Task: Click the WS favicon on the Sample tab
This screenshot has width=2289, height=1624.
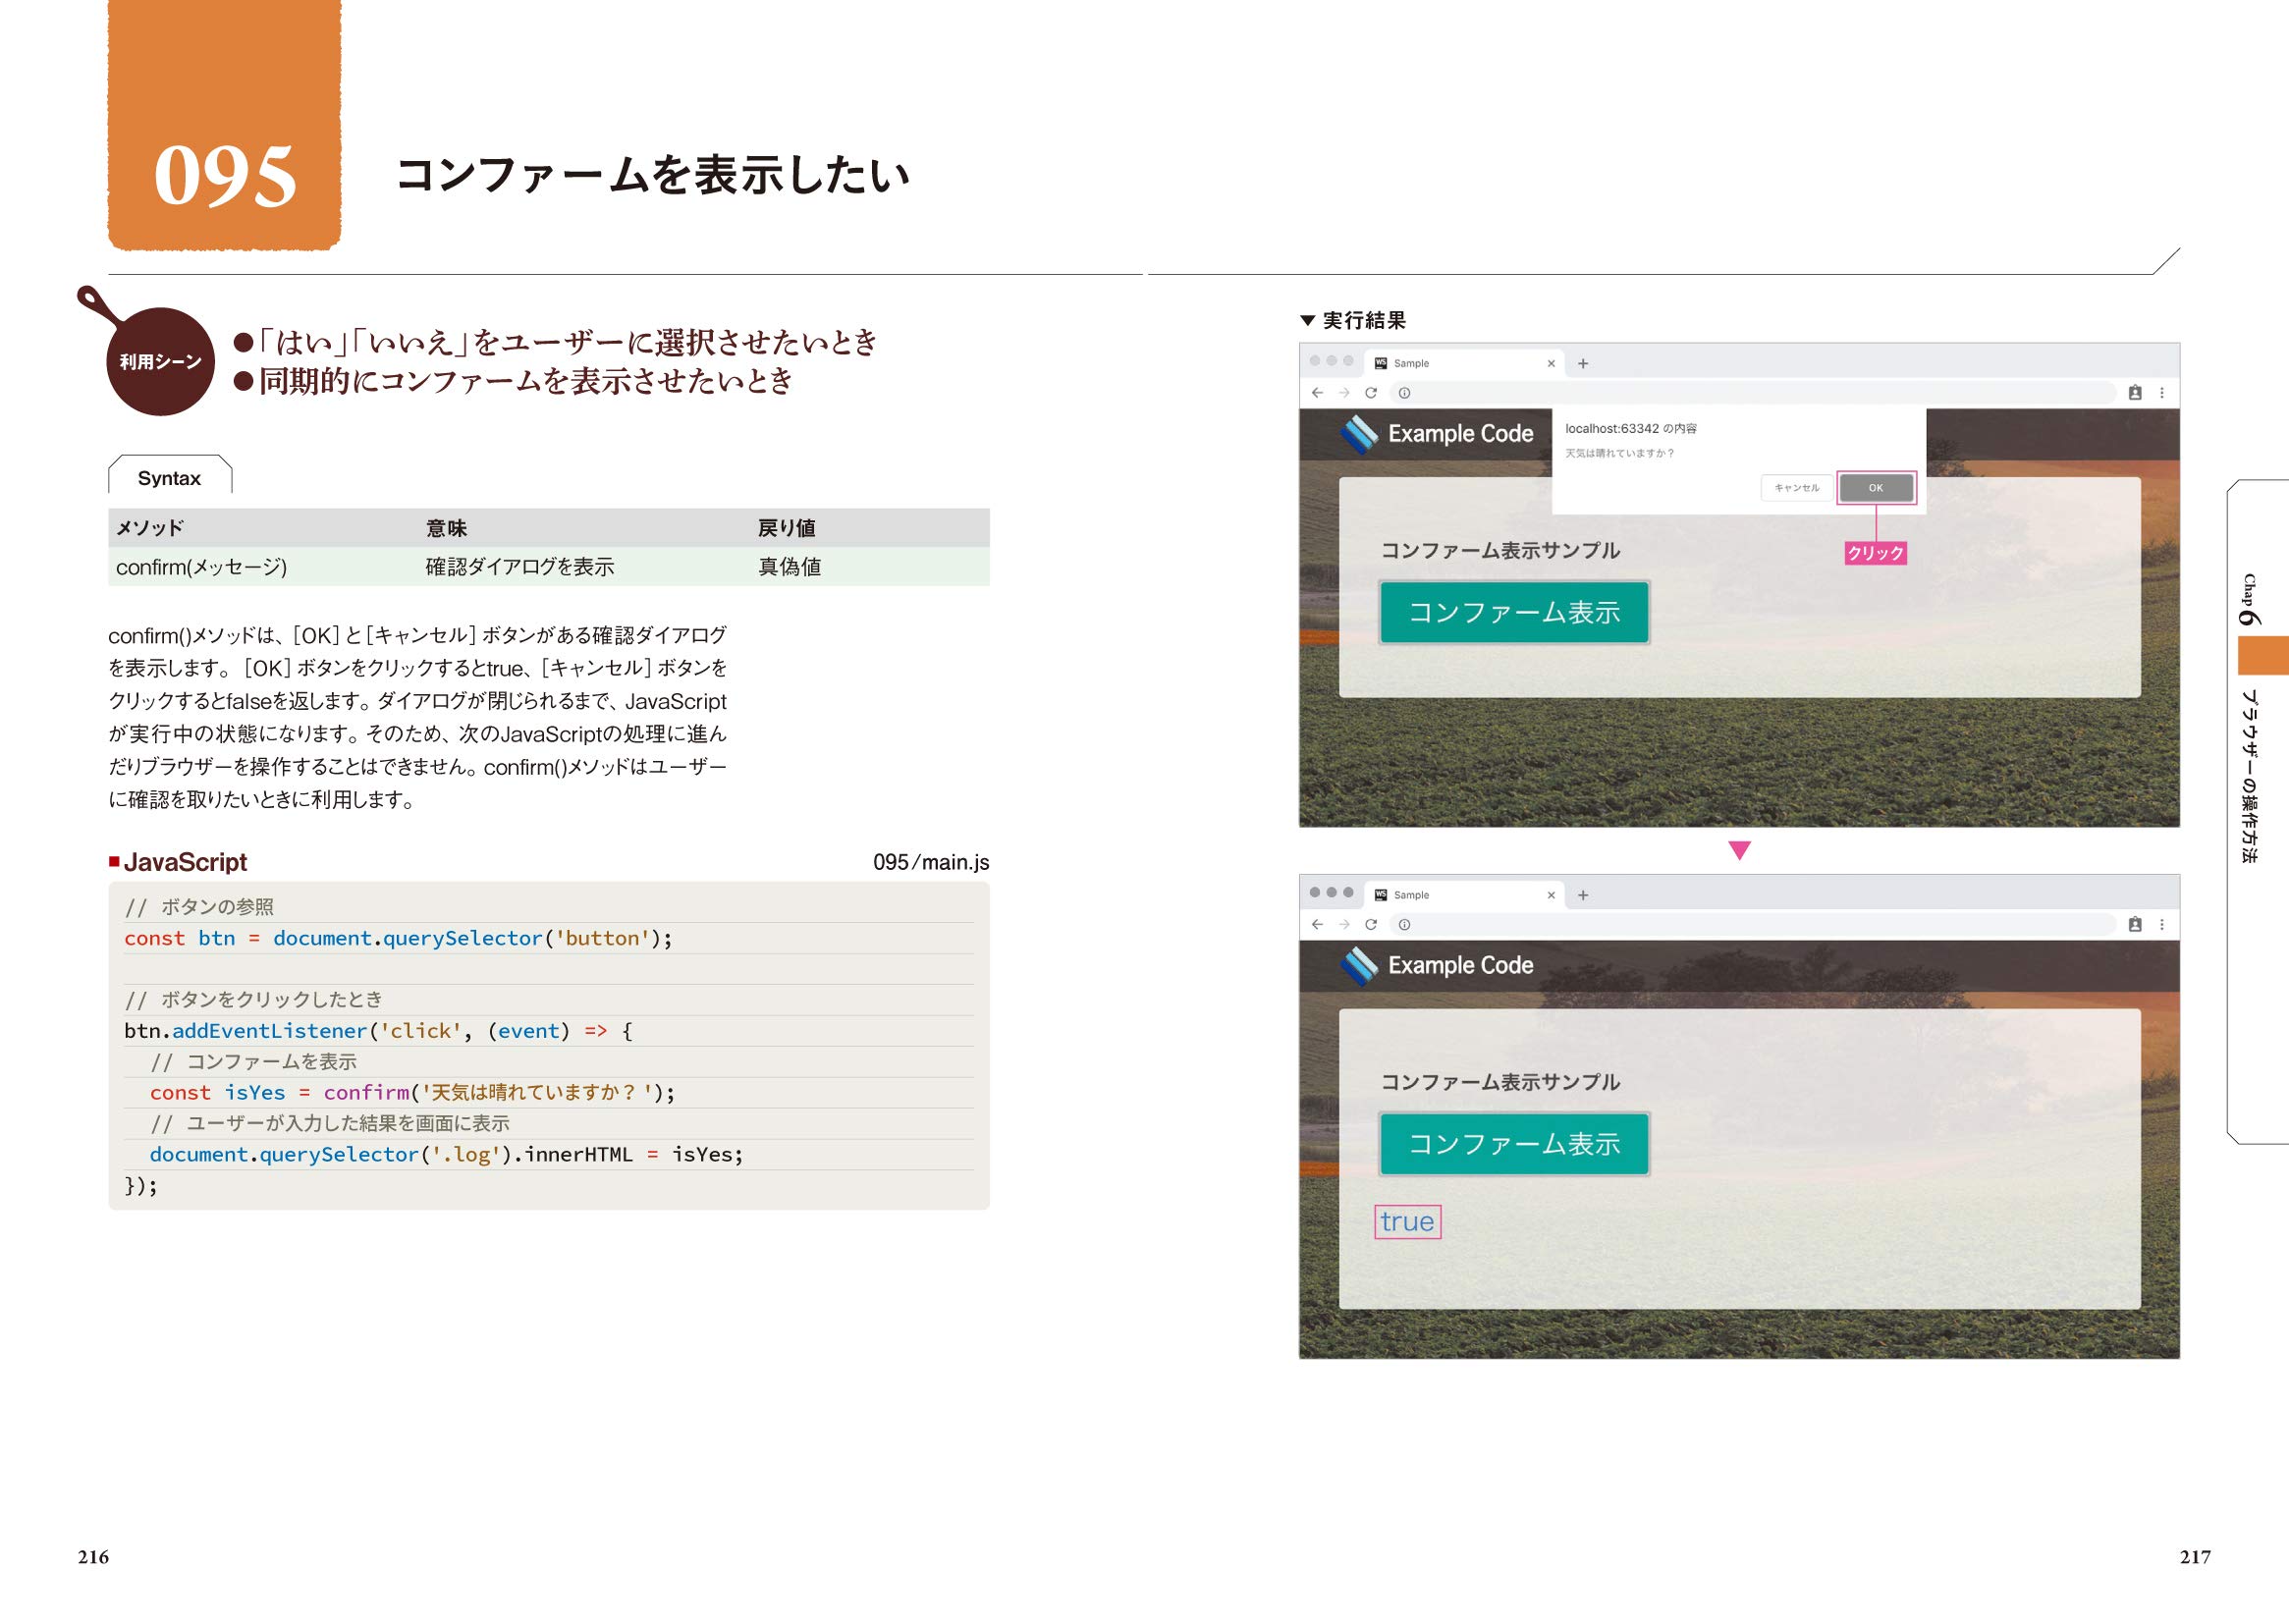Action: coord(1380,363)
